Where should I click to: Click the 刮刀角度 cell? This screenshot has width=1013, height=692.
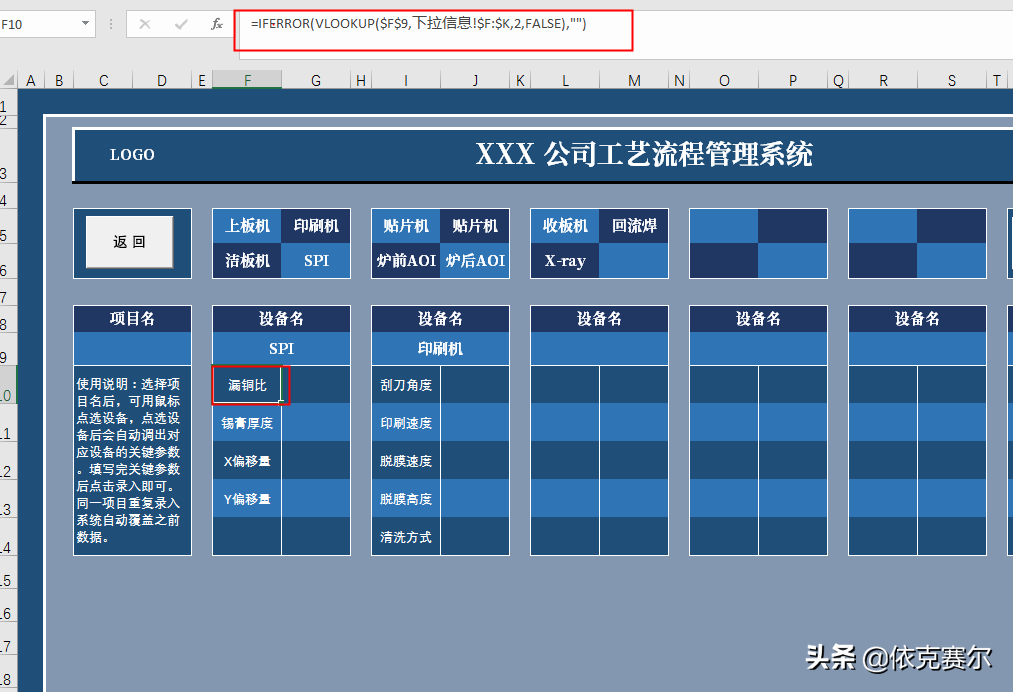406,385
